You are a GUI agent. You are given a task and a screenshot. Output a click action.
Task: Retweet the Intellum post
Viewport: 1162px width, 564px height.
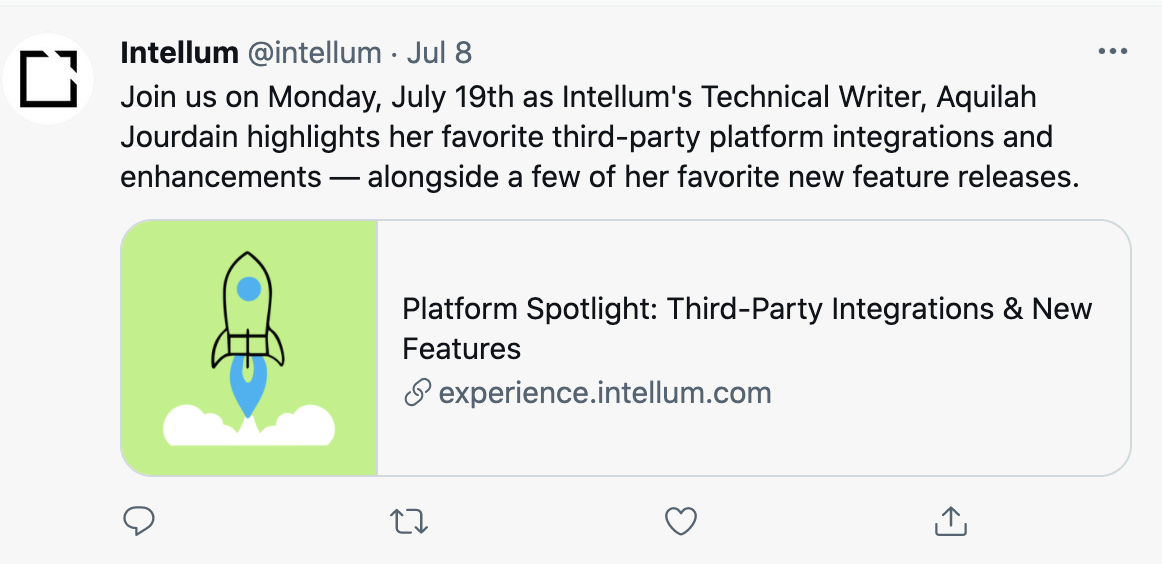coord(408,521)
